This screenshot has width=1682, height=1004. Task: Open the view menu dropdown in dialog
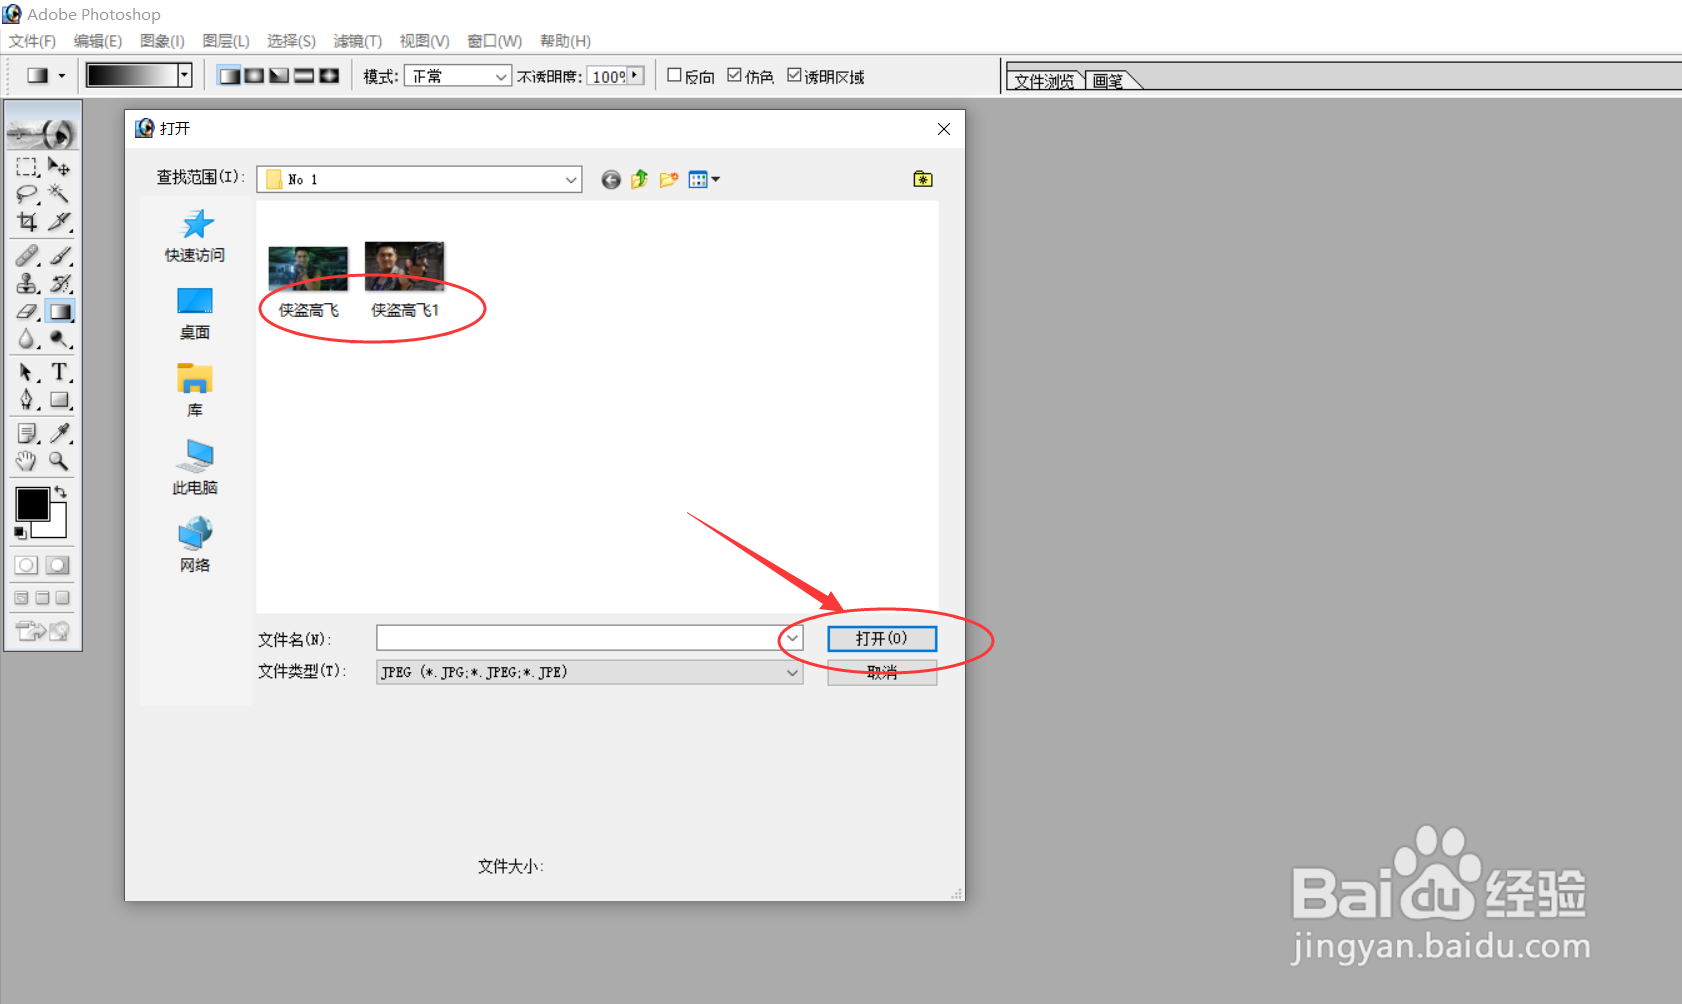click(705, 179)
